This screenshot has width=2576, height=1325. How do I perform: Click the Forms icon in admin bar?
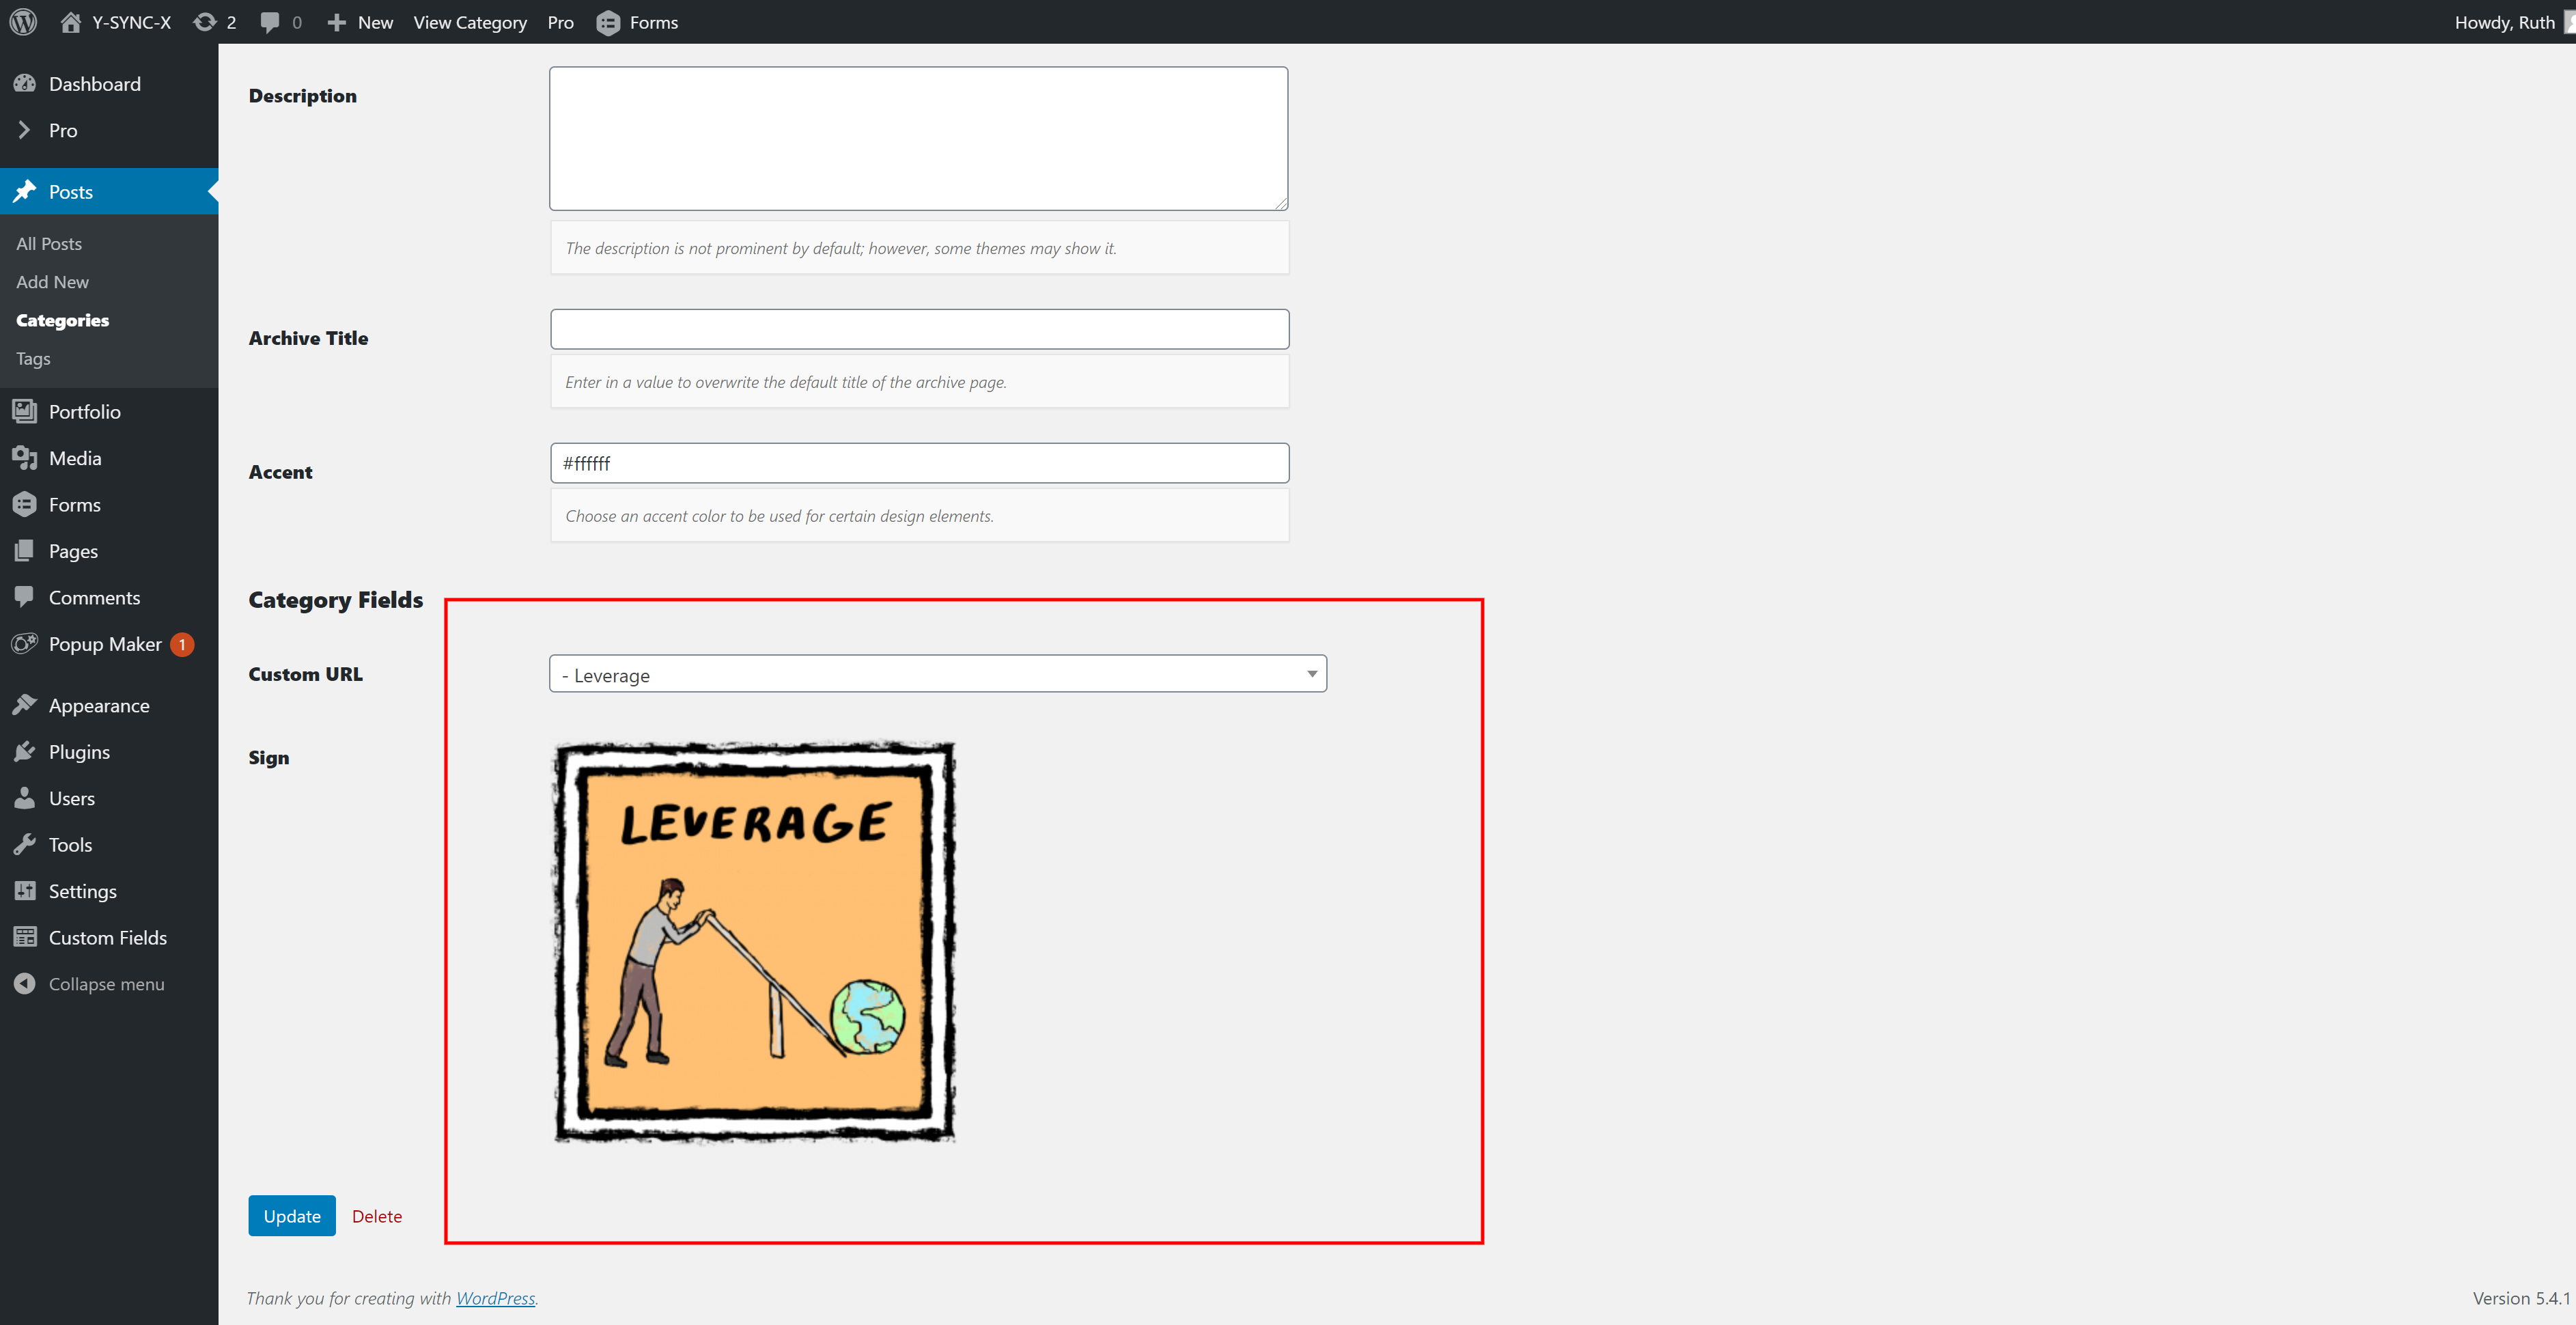pos(608,22)
